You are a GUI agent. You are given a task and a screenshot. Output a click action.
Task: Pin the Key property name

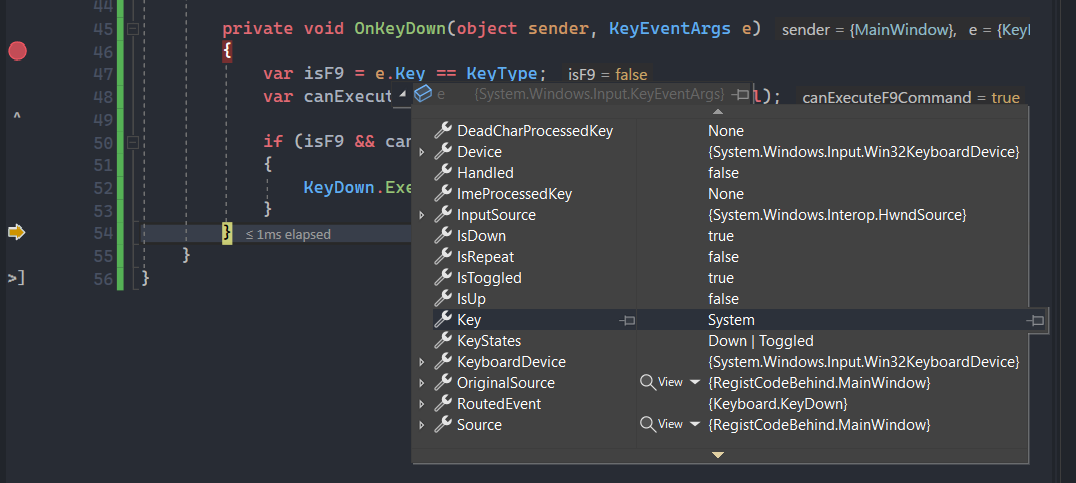627,320
